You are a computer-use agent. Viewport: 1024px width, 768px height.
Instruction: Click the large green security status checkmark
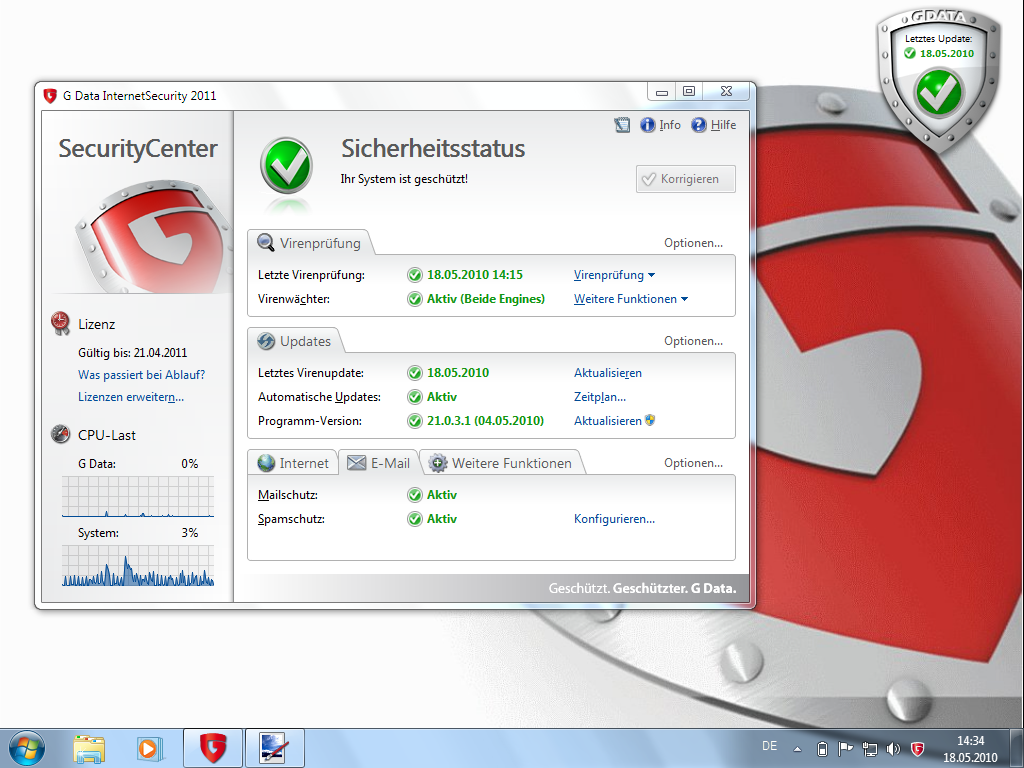[286, 165]
